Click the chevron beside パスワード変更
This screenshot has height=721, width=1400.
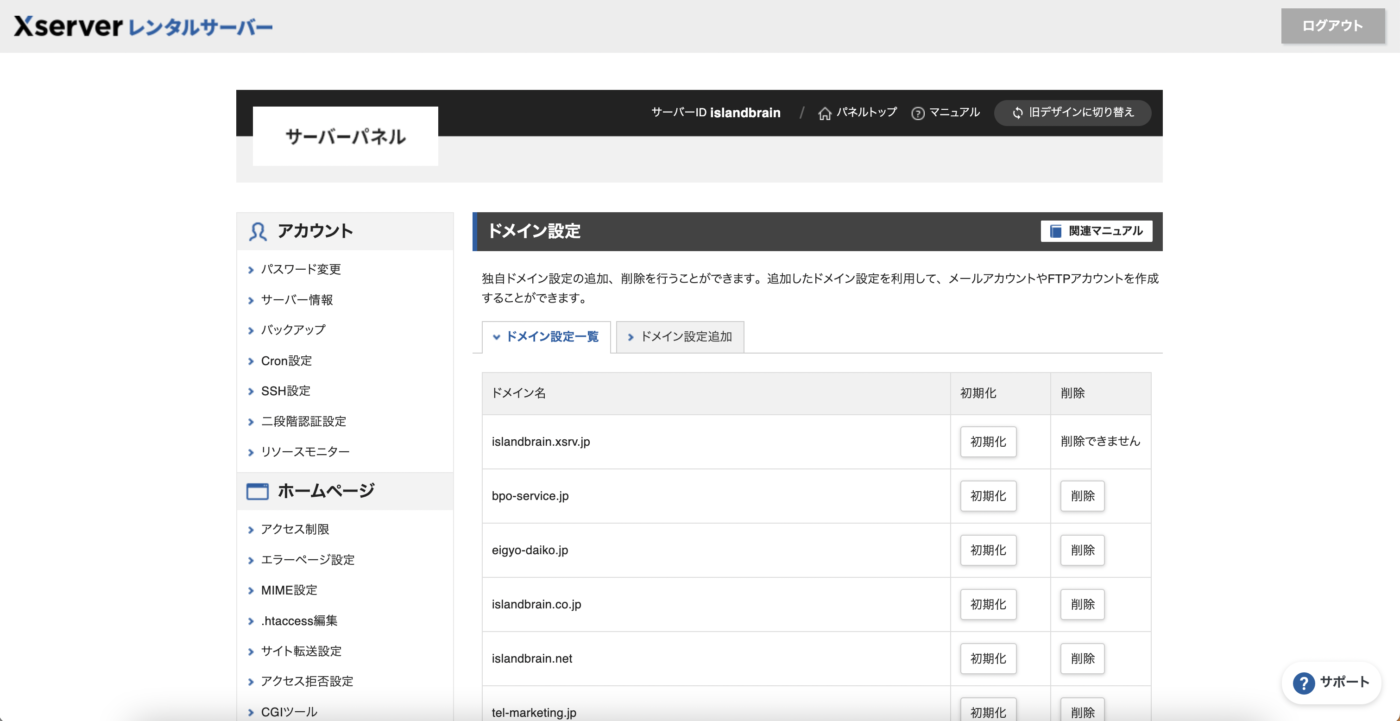click(x=251, y=270)
